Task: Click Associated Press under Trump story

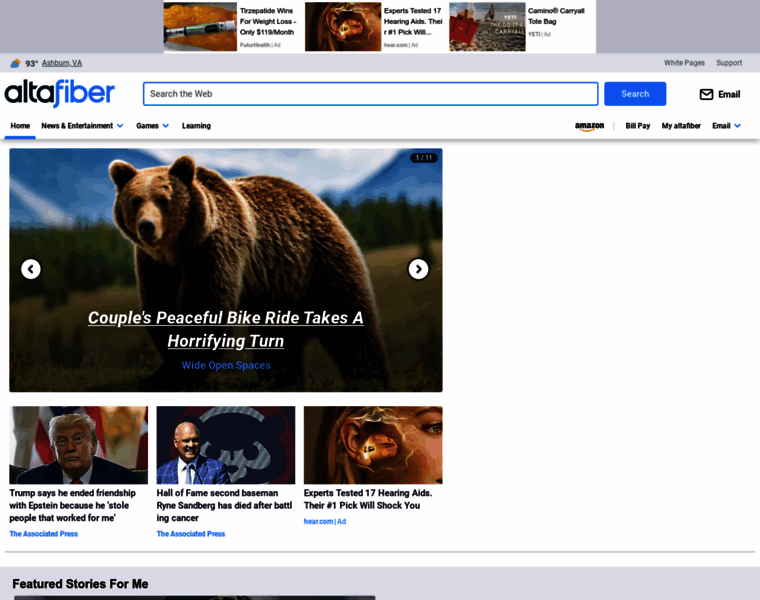Action: (44, 534)
